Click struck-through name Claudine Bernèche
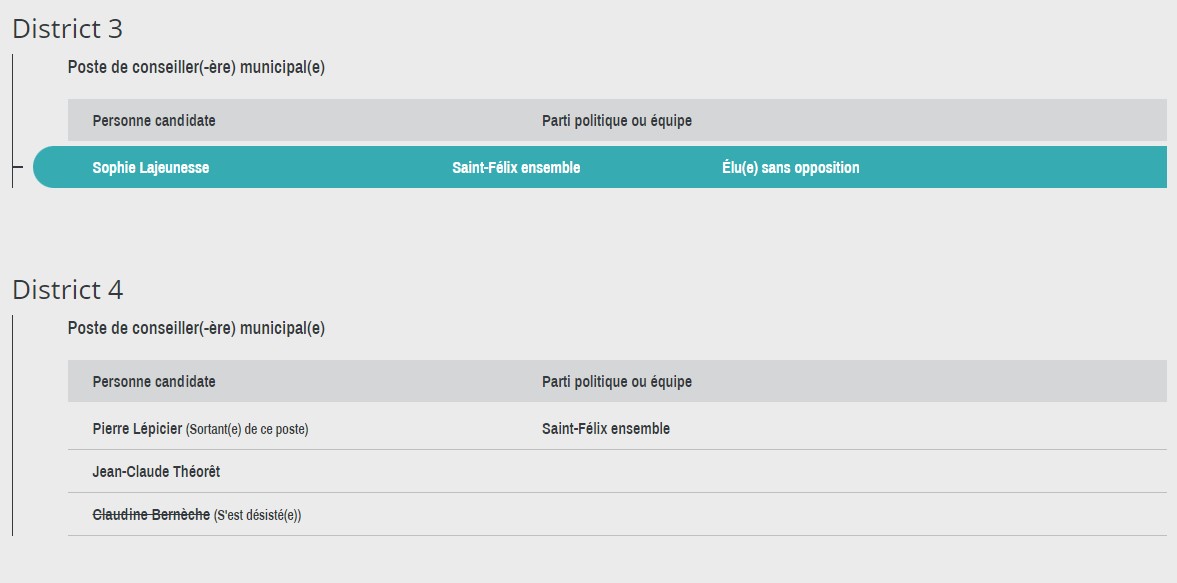Screen dimensions: 1177x583 coord(151,515)
